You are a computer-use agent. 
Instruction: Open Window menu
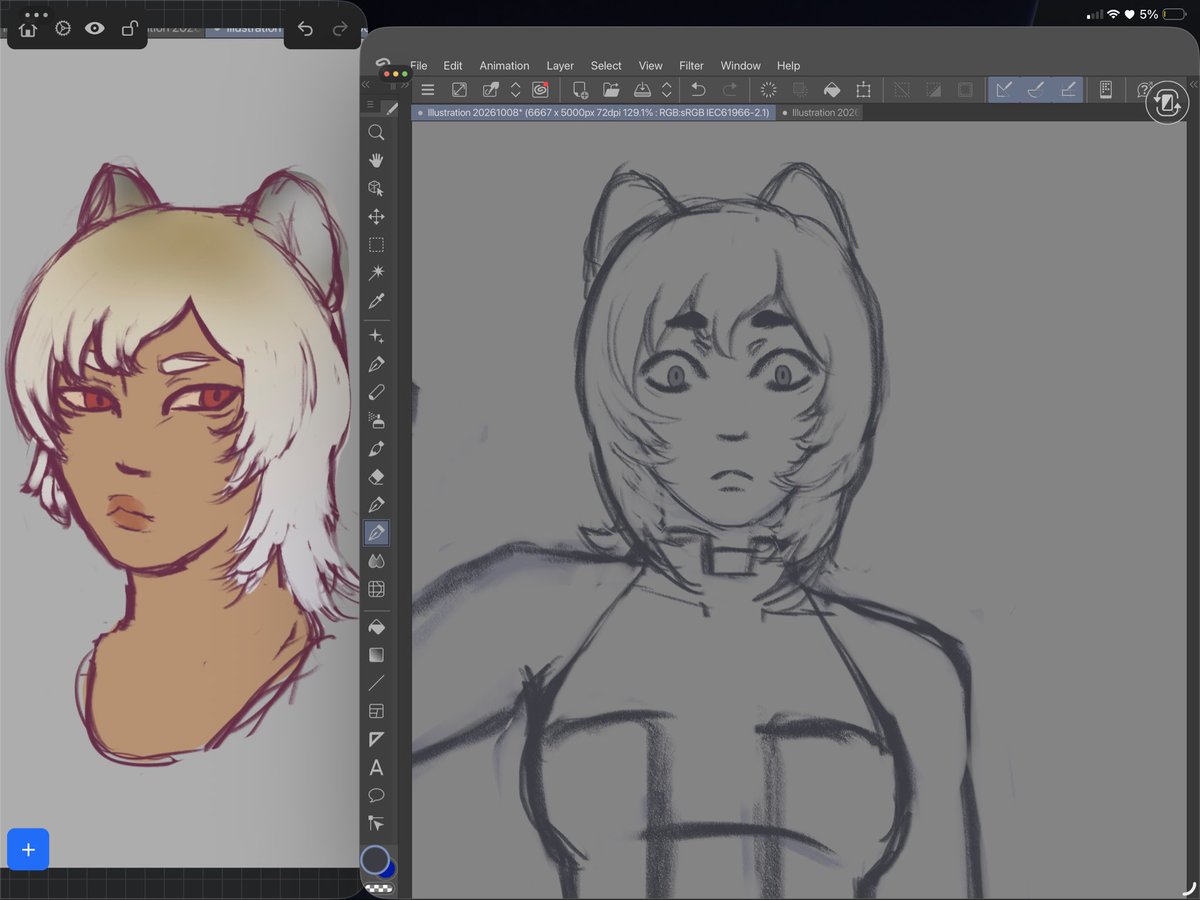point(741,66)
